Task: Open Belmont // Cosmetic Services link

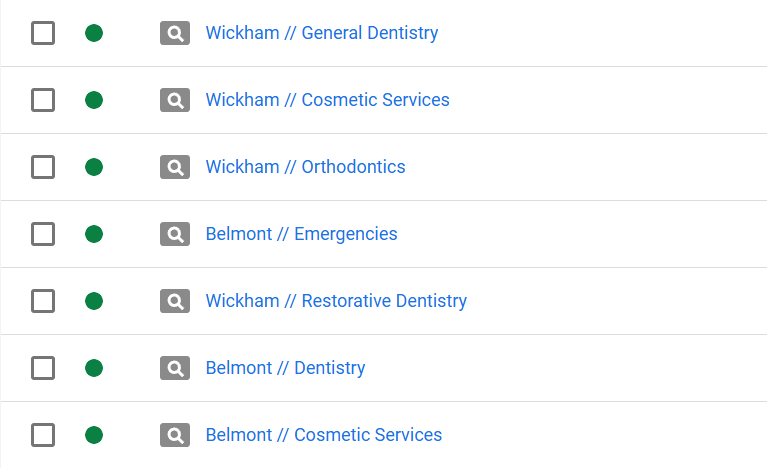Action: pos(324,435)
